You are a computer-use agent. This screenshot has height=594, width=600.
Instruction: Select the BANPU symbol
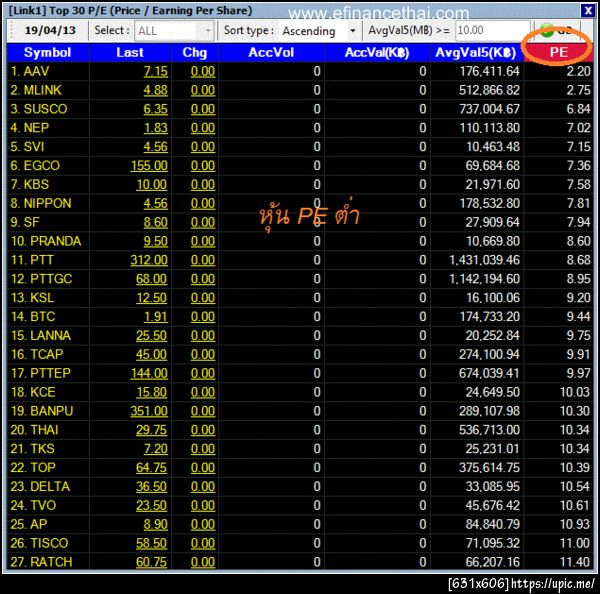click(x=42, y=411)
